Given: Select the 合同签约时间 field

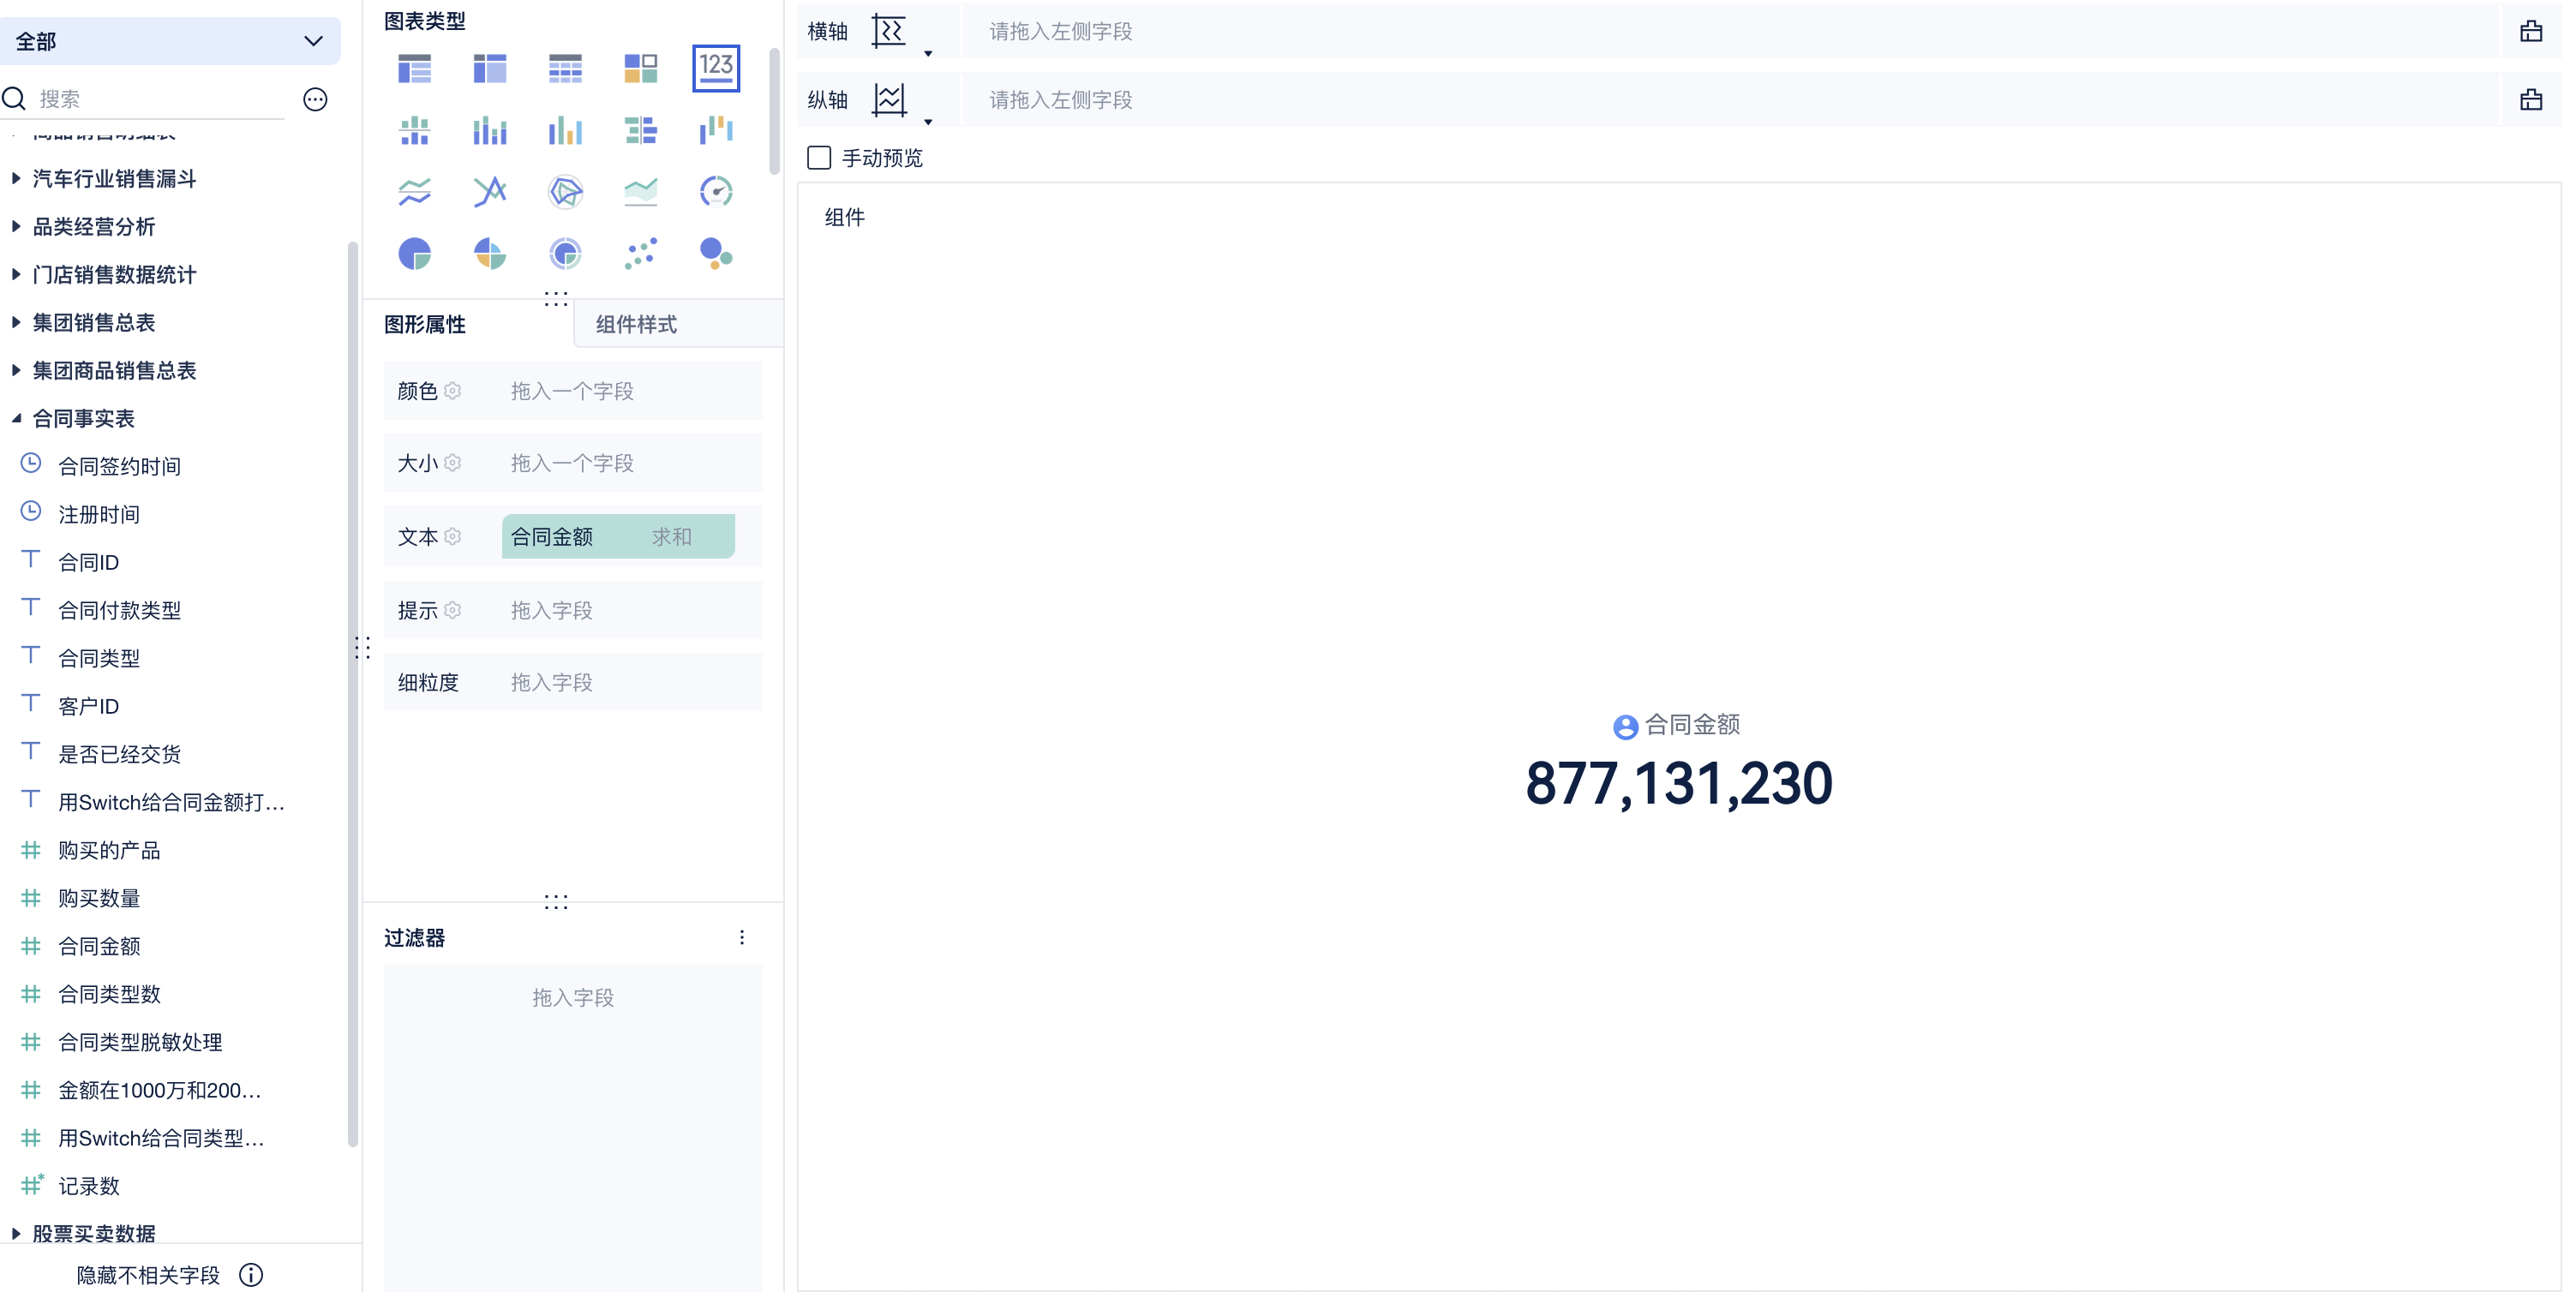Looking at the screenshot, I should click(119, 466).
